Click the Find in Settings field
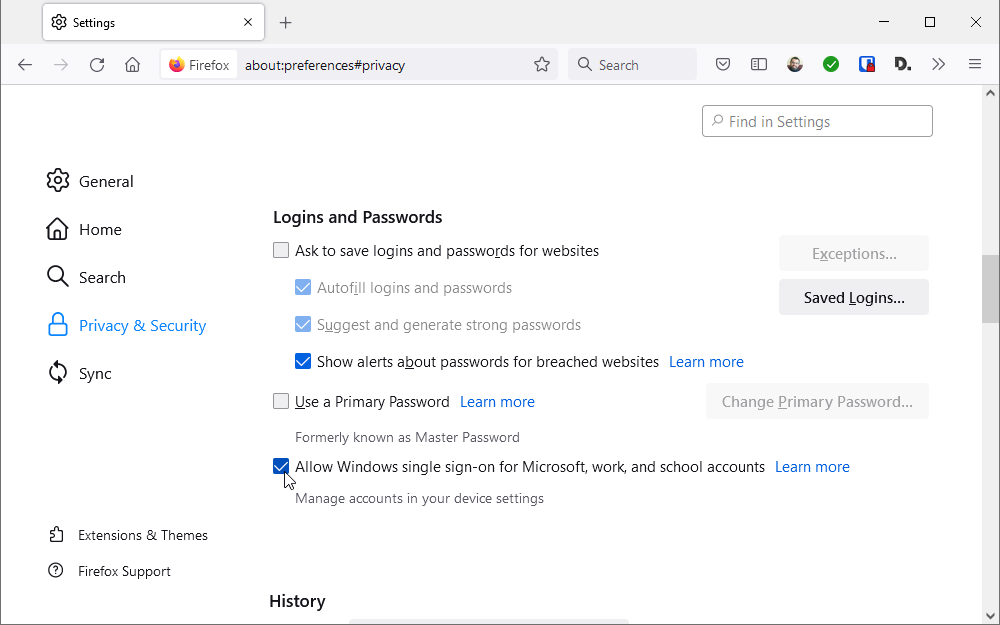The width and height of the screenshot is (1000, 625). pos(817,122)
